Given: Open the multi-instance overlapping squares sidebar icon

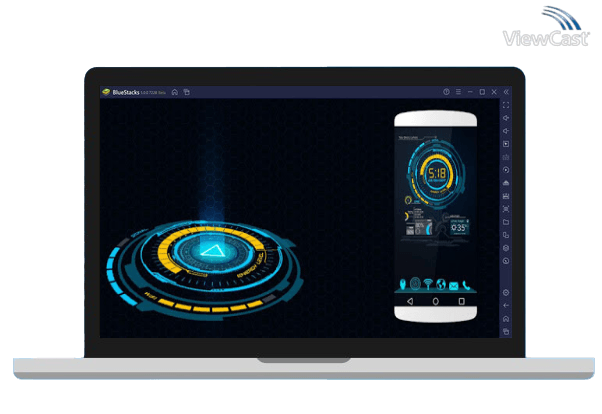Looking at the screenshot, I should [506, 235].
